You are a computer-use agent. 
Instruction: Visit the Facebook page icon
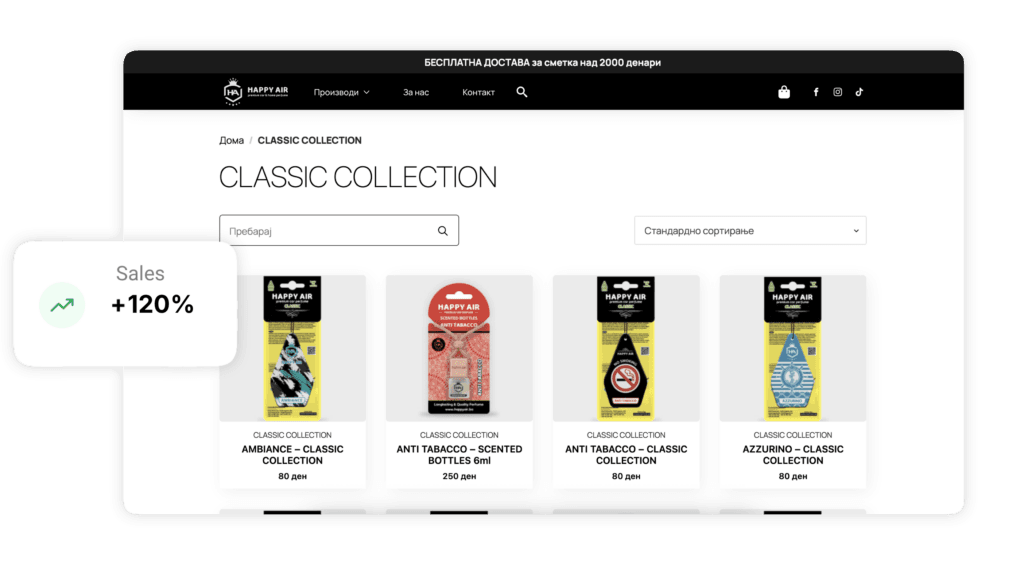coord(816,92)
